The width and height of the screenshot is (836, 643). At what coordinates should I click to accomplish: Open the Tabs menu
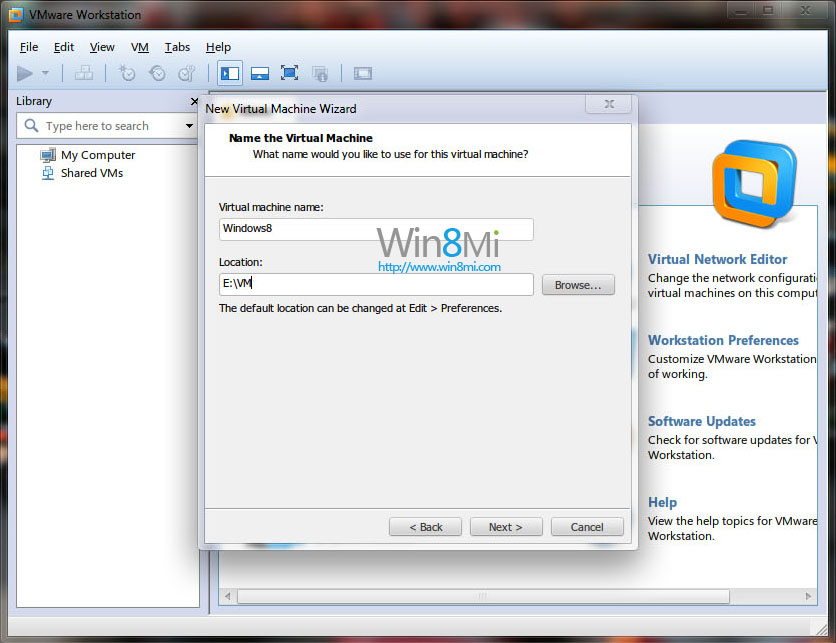(x=177, y=47)
